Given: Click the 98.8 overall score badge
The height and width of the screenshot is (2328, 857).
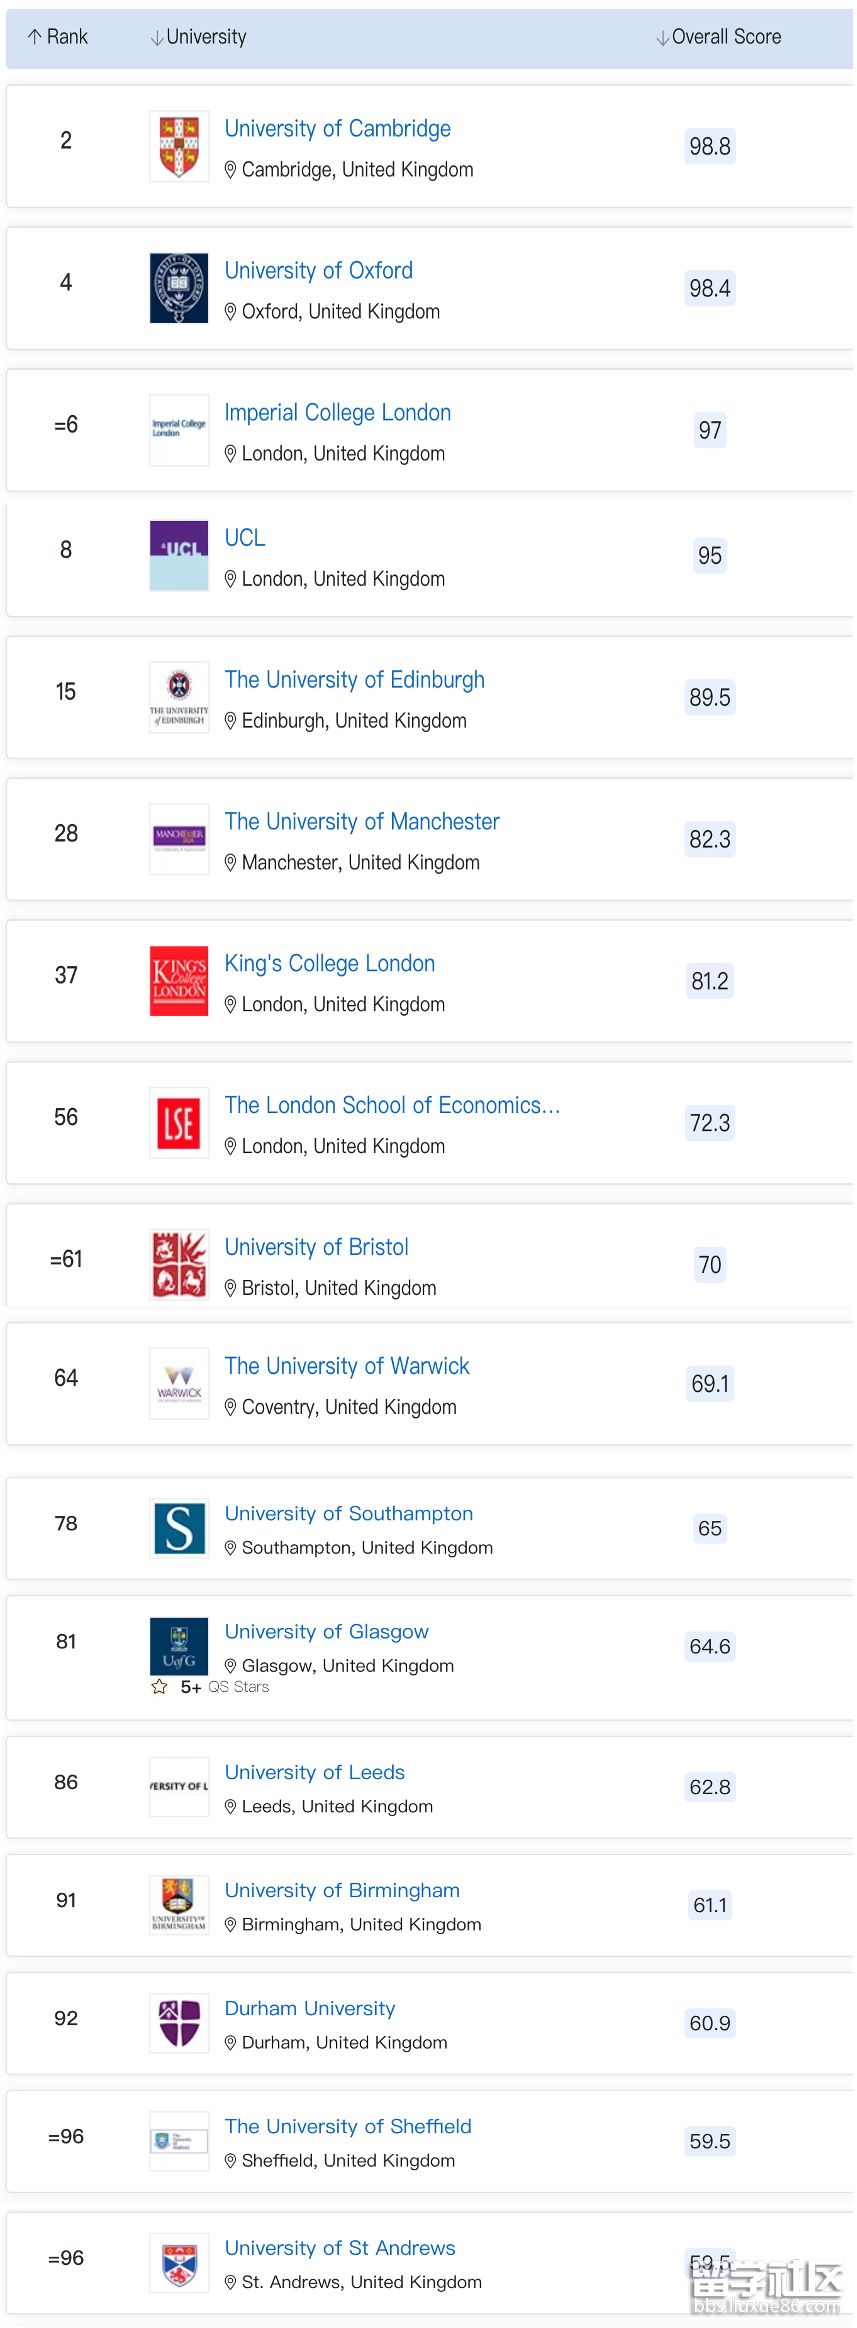Looking at the screenshot, I should point(710,147).
